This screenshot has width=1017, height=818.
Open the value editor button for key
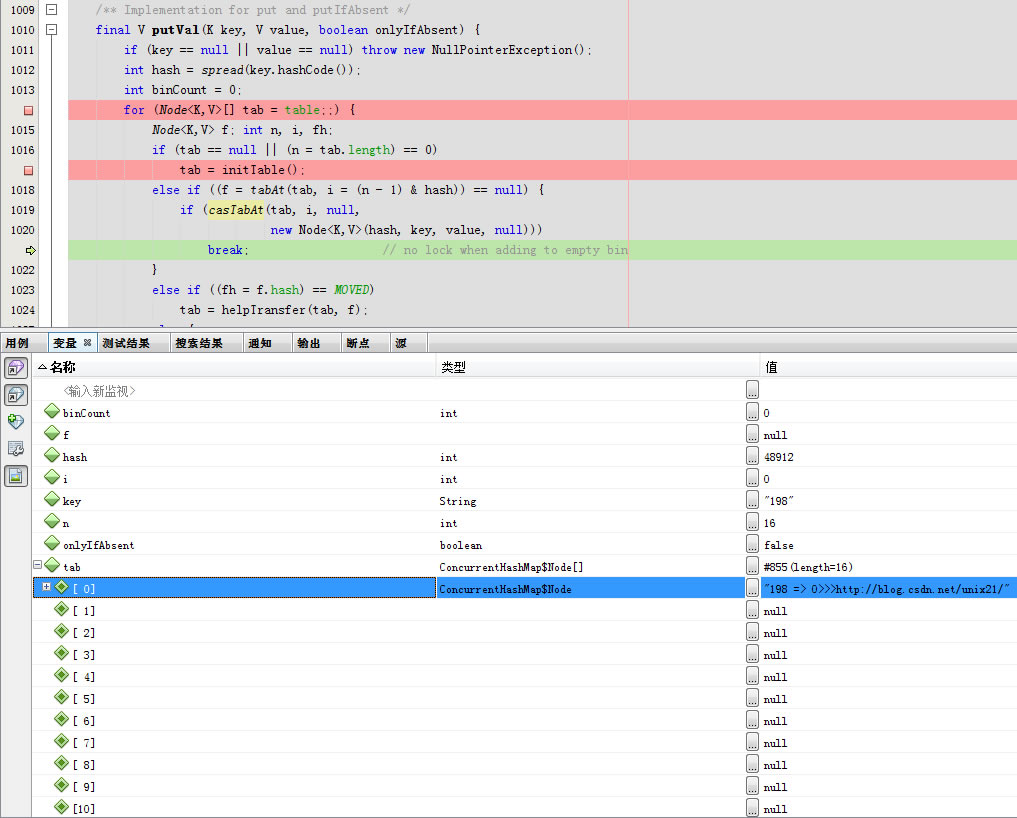pyautogui.click(x=752, y=500)
